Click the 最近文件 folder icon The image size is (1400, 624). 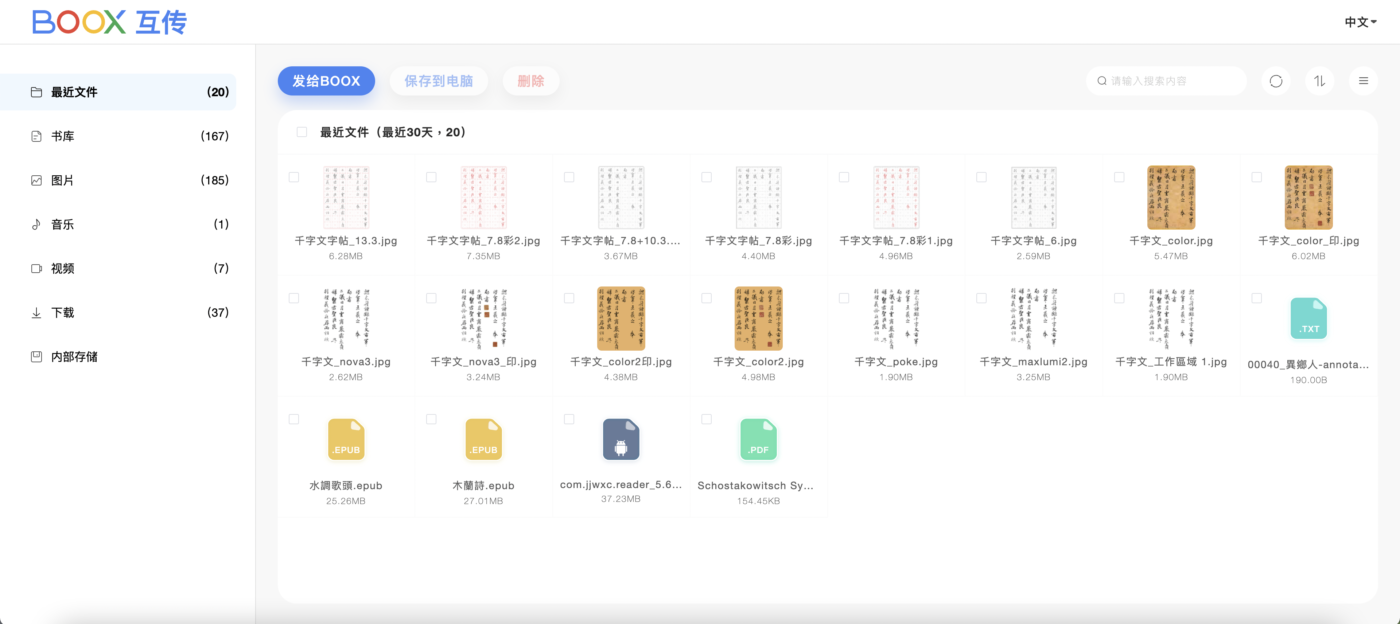click(36, 92)
